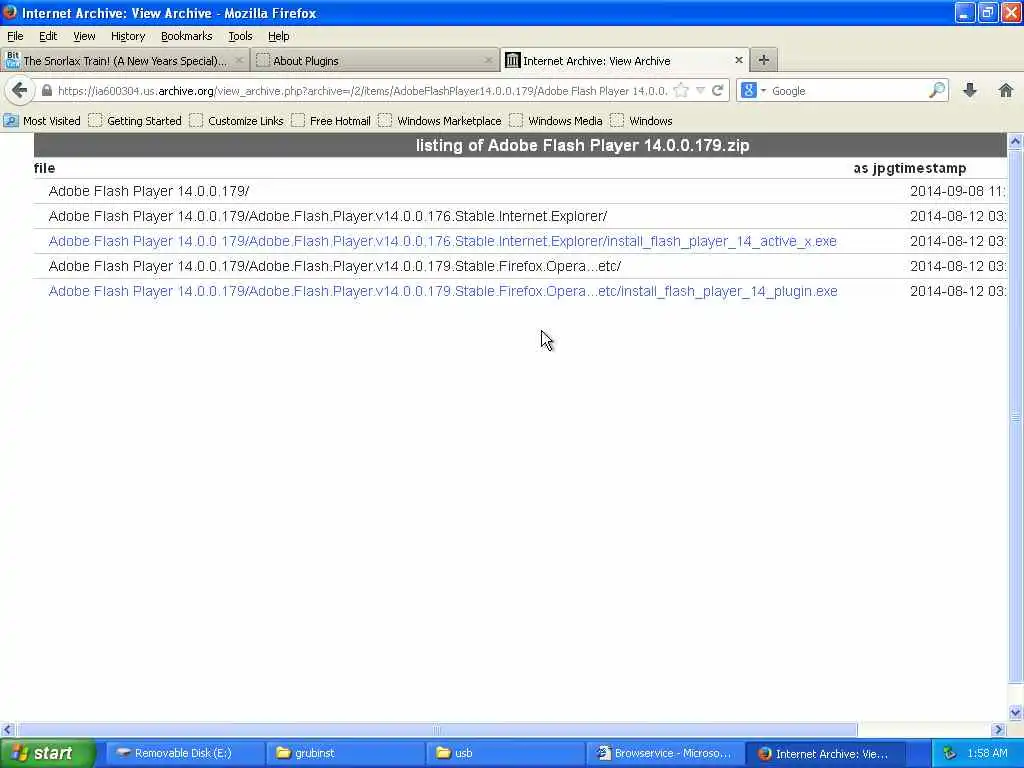Viewport: 1024px width, 768px height.
Task: Click the Stable.Firefox.Opera...etc/ folder row text
Action: coord(334,266)
